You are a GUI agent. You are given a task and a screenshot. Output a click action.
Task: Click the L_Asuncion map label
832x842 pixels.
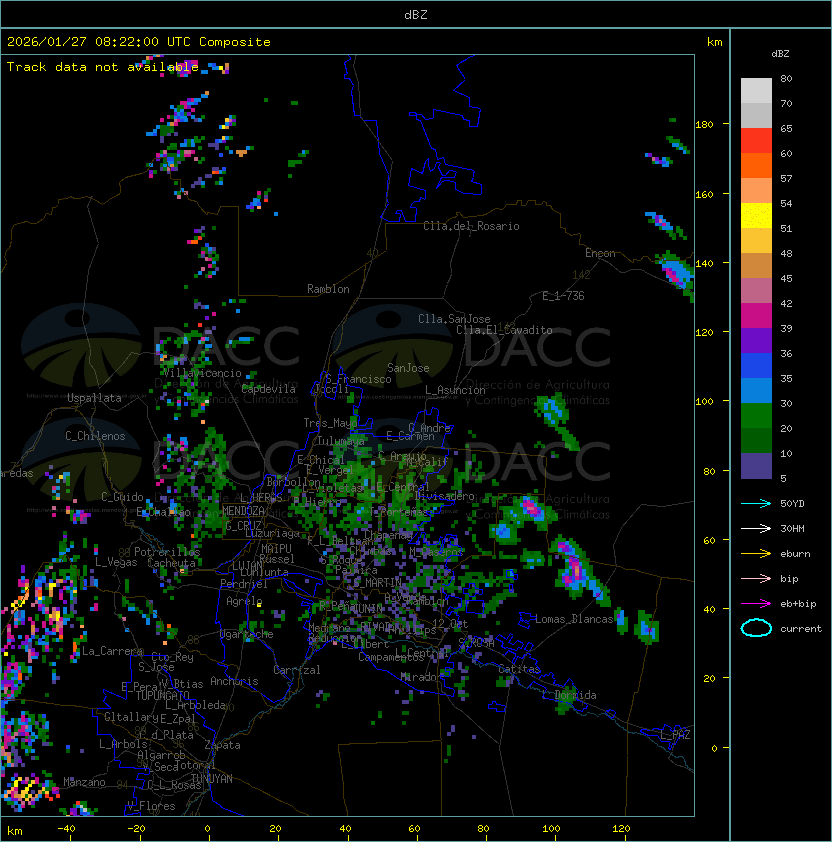point(455,390)
